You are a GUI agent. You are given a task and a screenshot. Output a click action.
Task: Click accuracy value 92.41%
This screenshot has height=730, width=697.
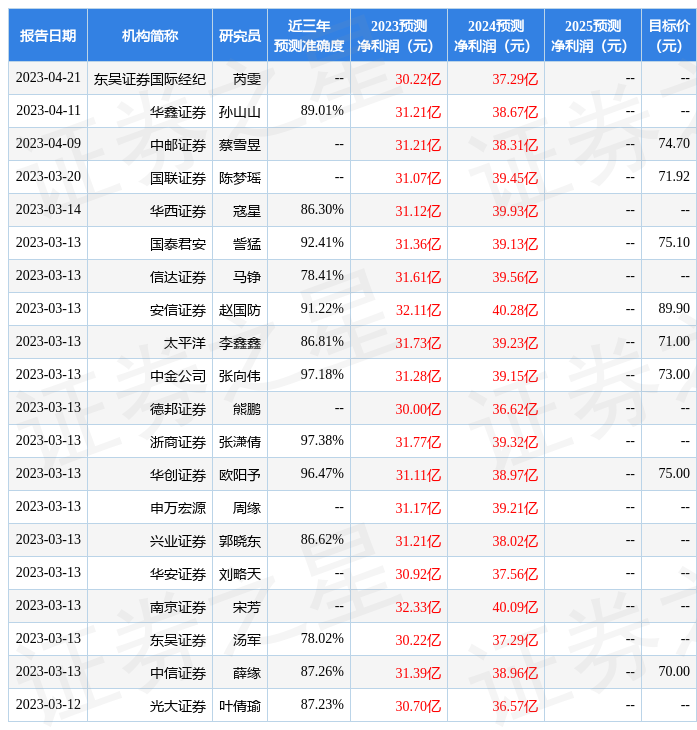click(322, 243)
